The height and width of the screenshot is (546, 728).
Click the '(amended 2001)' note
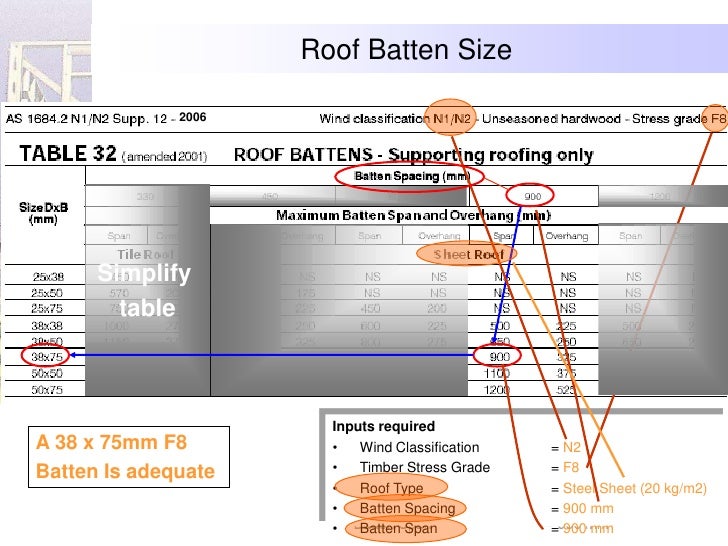164,156
